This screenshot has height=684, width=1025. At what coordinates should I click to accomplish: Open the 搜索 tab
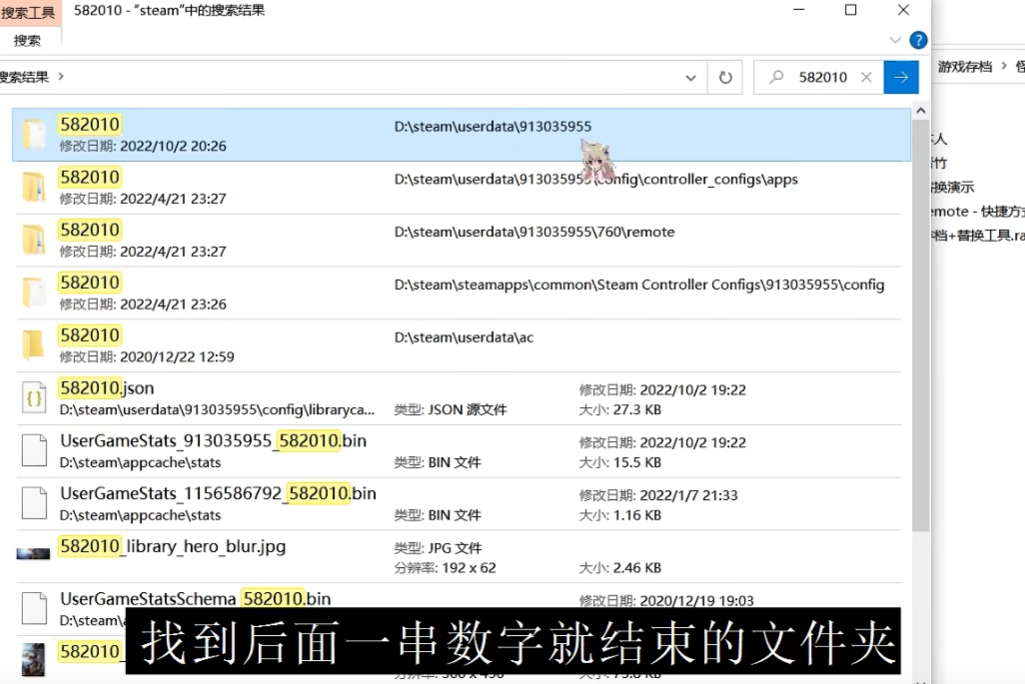[x=27, y=41]
